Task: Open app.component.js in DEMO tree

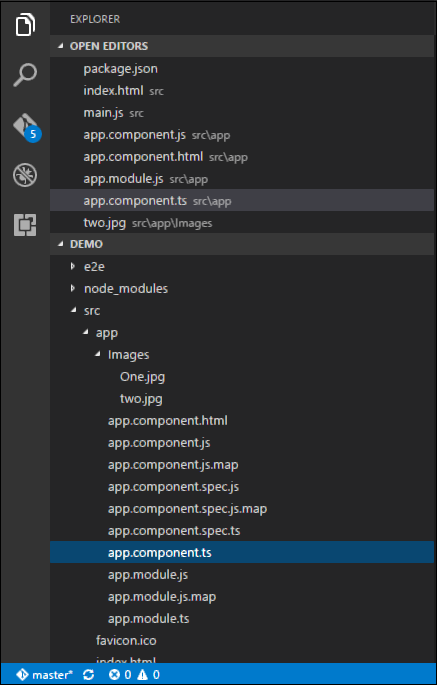Action: click(242, 443)
